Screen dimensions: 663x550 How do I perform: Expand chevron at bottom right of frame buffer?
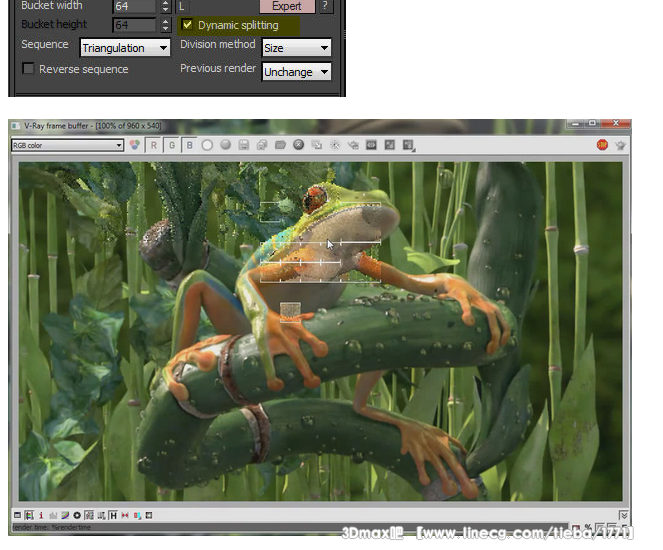(624, 515)
